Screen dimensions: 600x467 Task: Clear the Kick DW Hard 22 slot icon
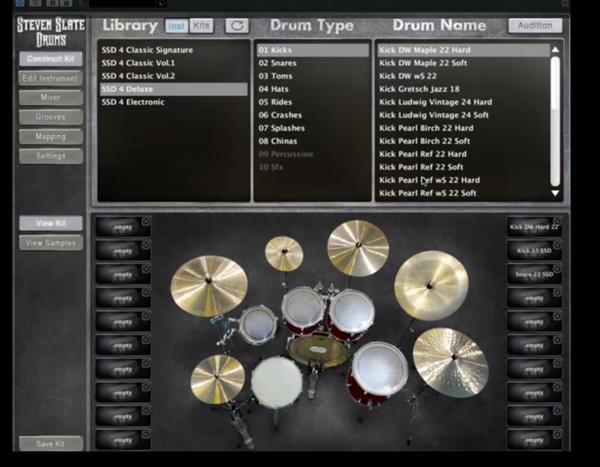pyautogui.click(x=557, y=222)
